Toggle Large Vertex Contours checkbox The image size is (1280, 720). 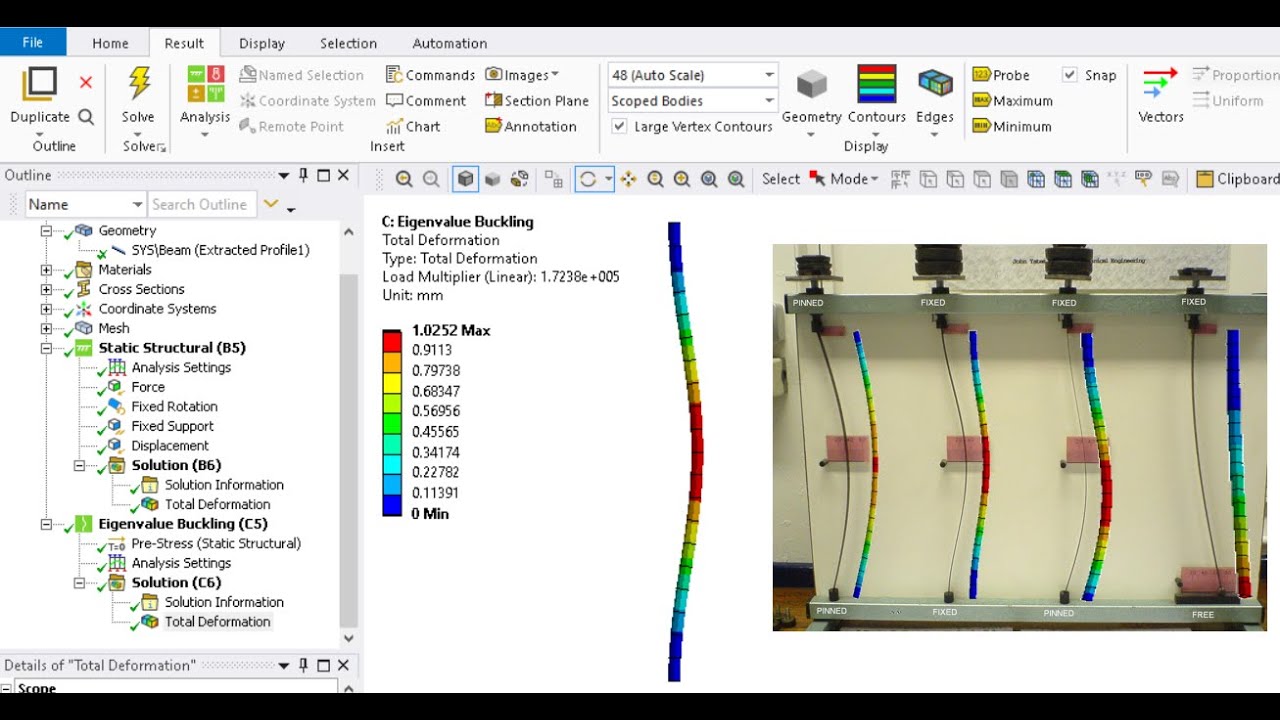pos(619,126)
